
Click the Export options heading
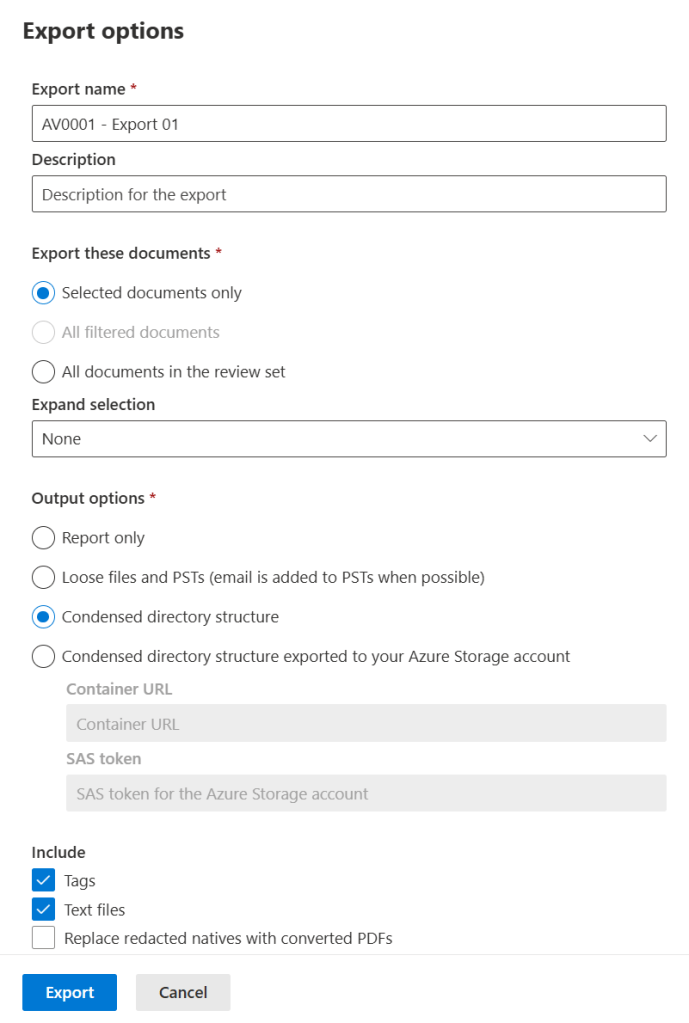[103, 31]
